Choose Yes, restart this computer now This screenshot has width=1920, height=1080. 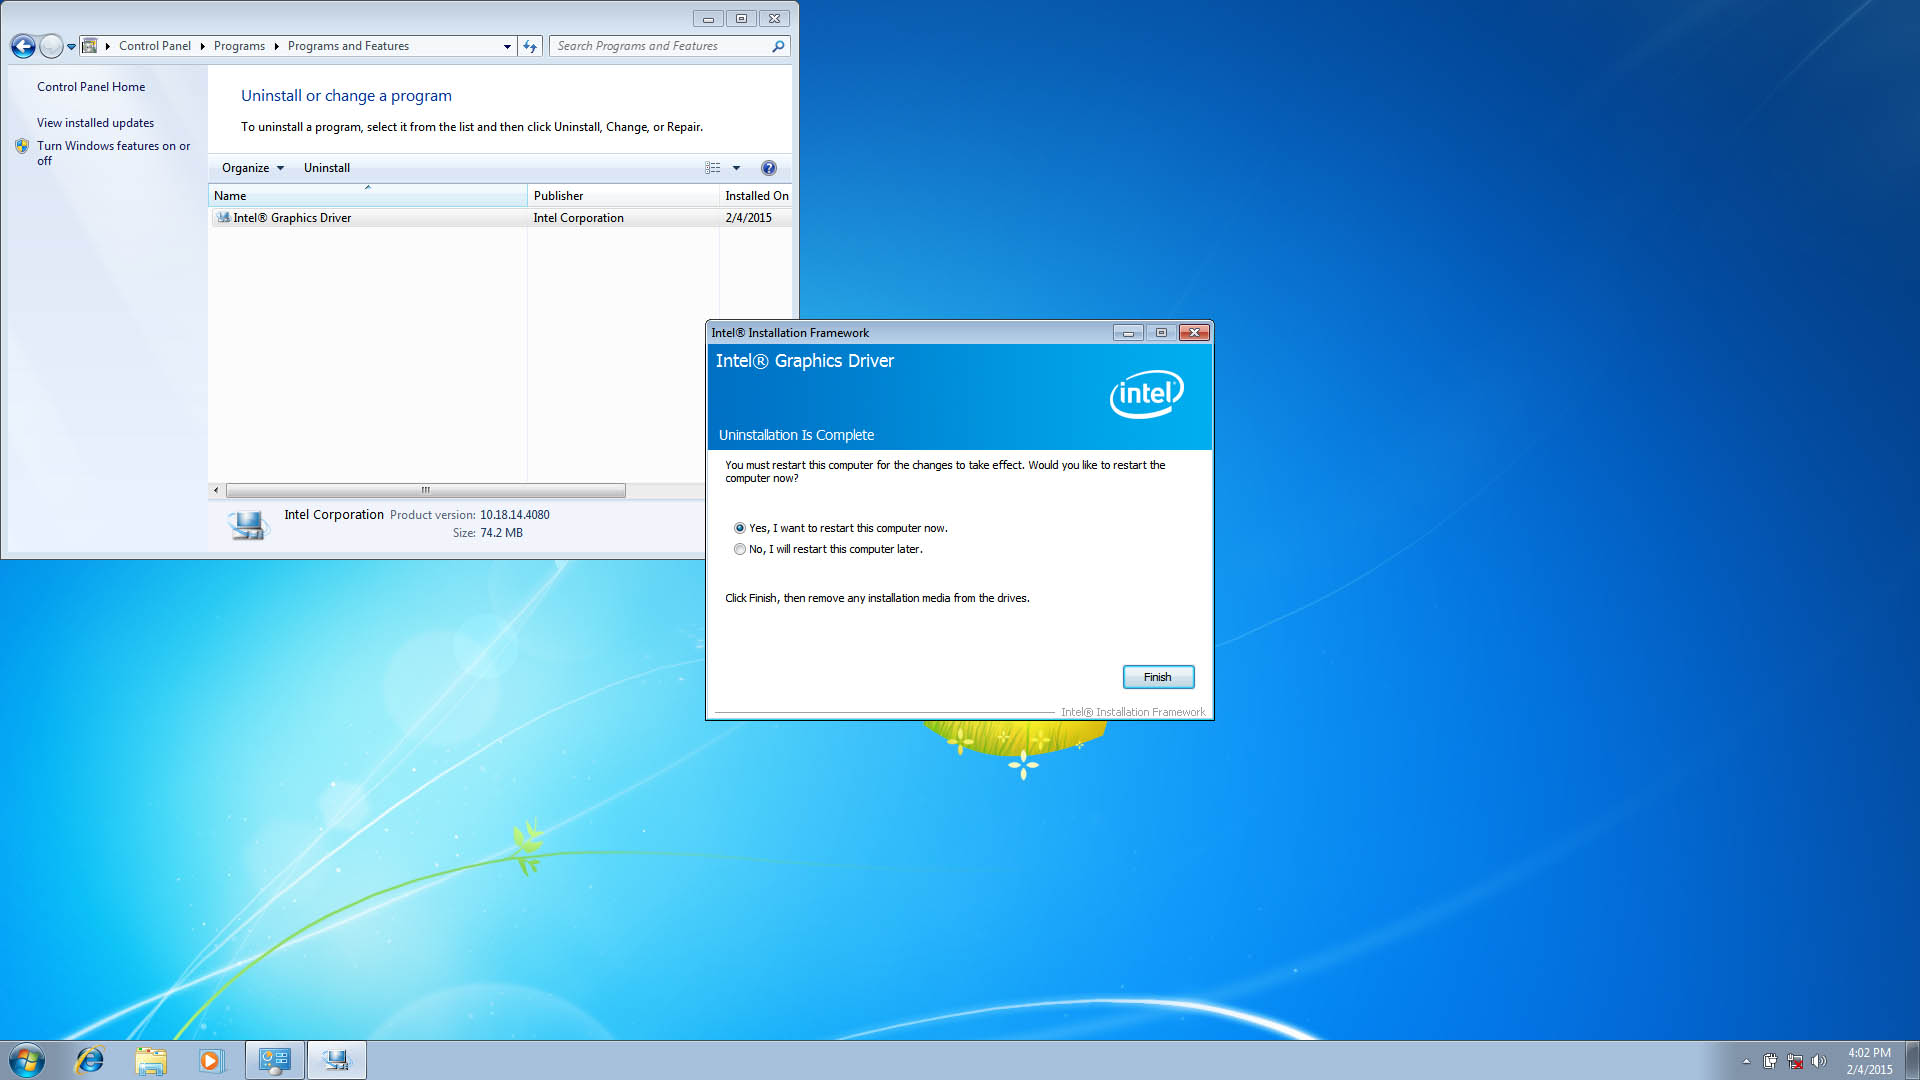840,528
